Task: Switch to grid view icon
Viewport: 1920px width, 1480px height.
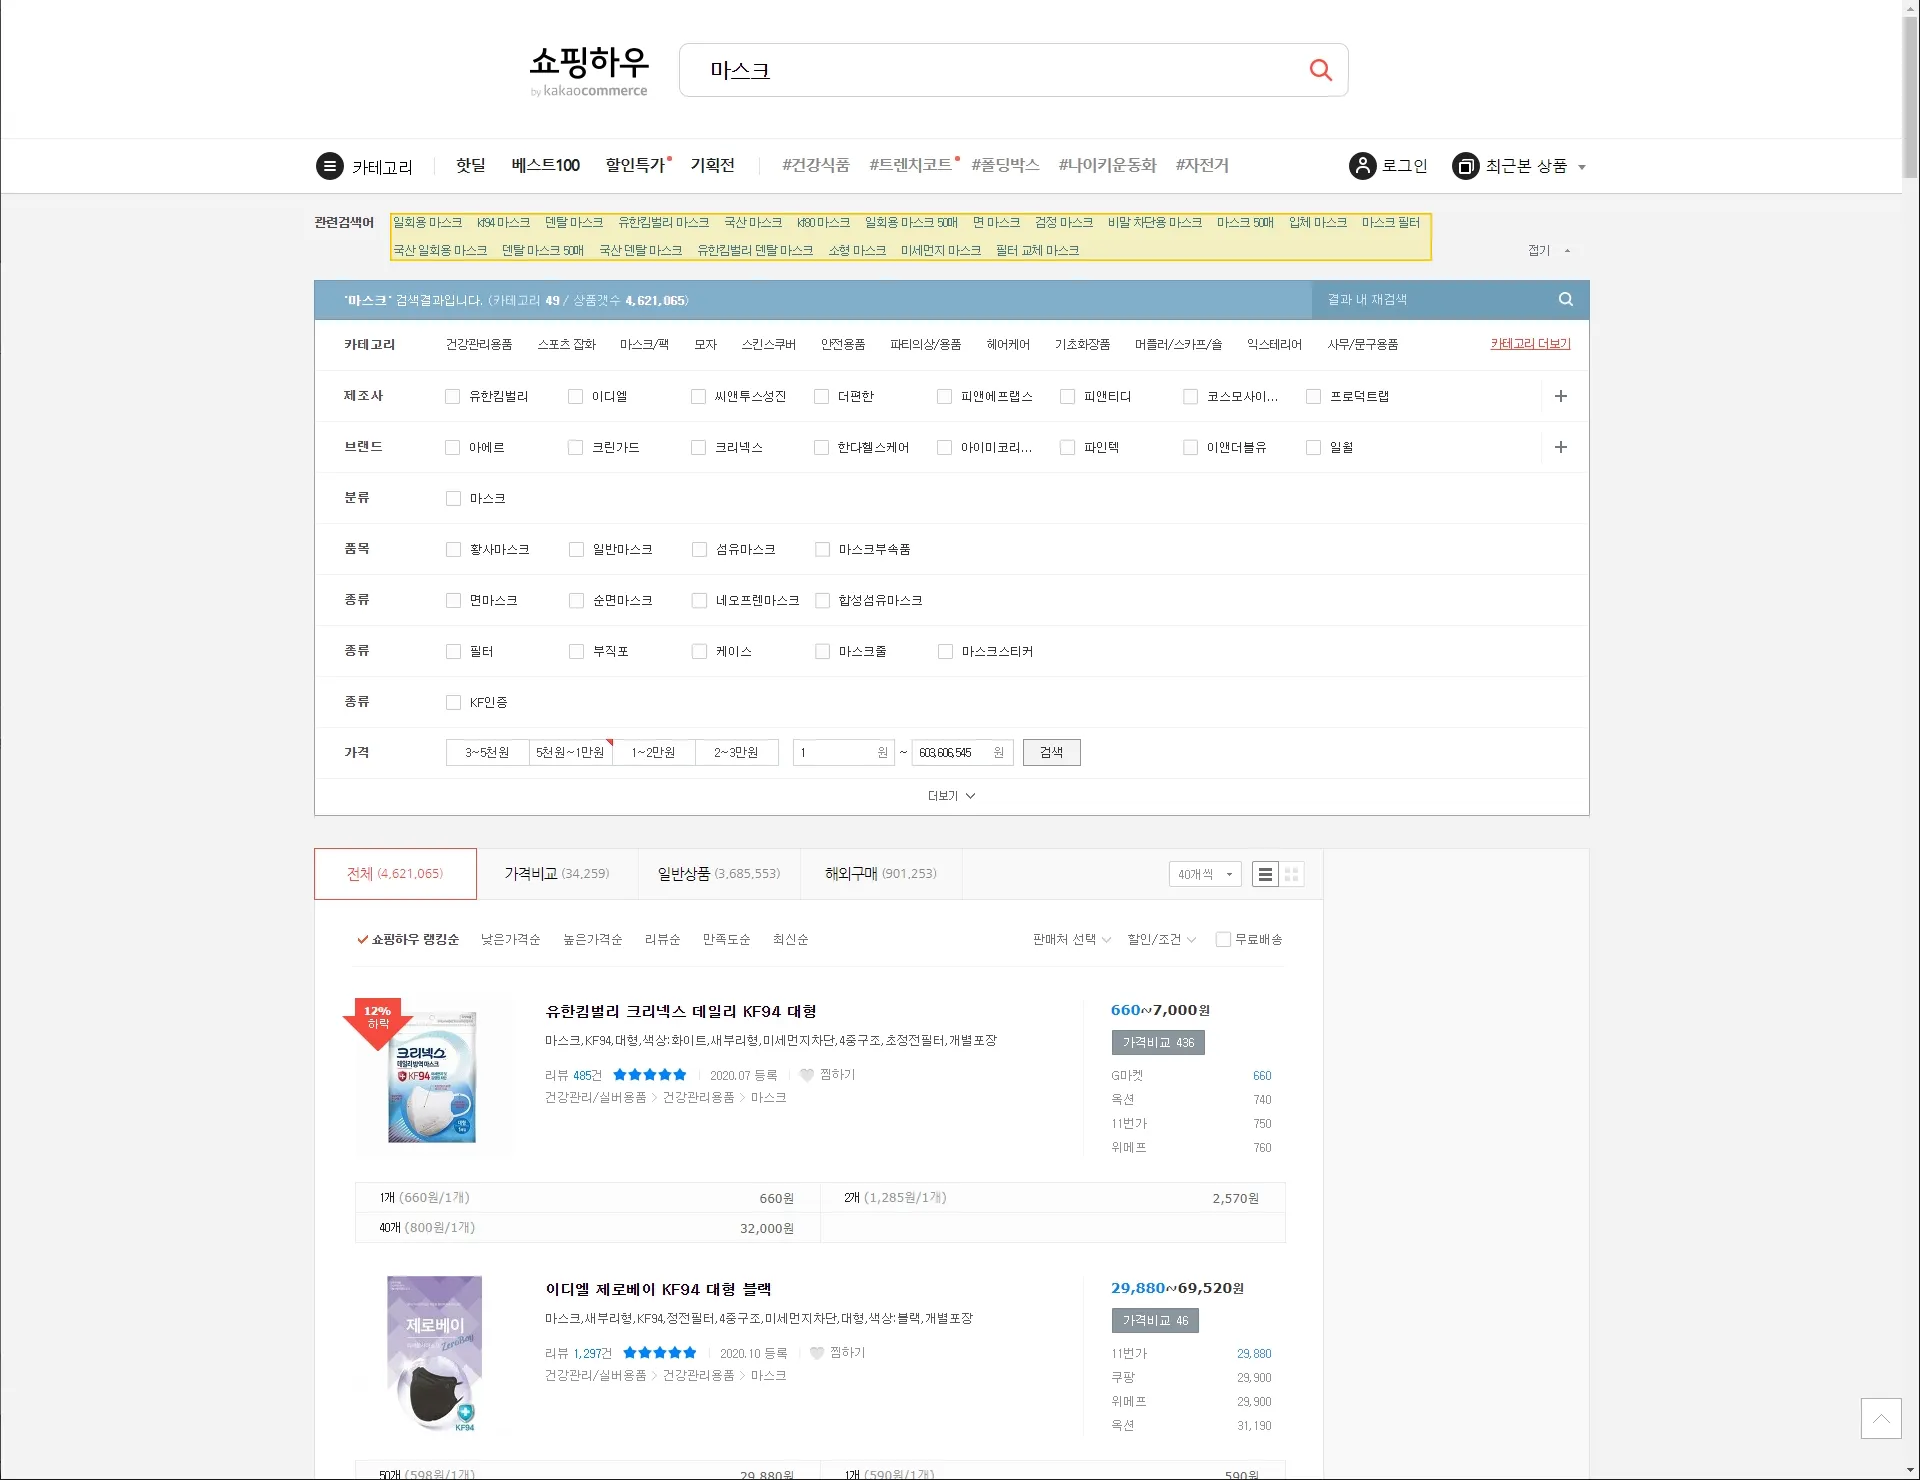Action: pos(1291,875)
